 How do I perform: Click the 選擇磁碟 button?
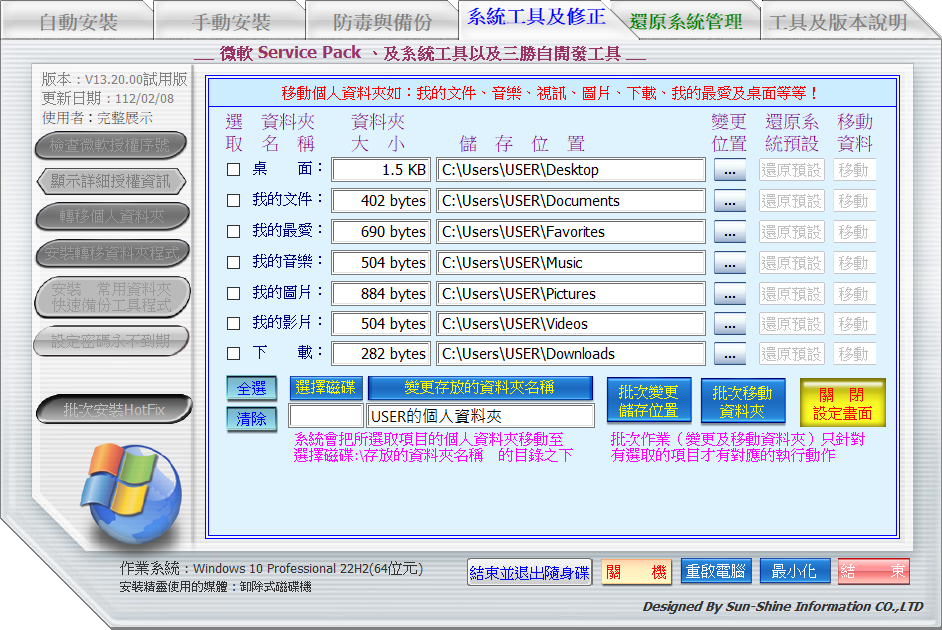(x=326, y=387)
